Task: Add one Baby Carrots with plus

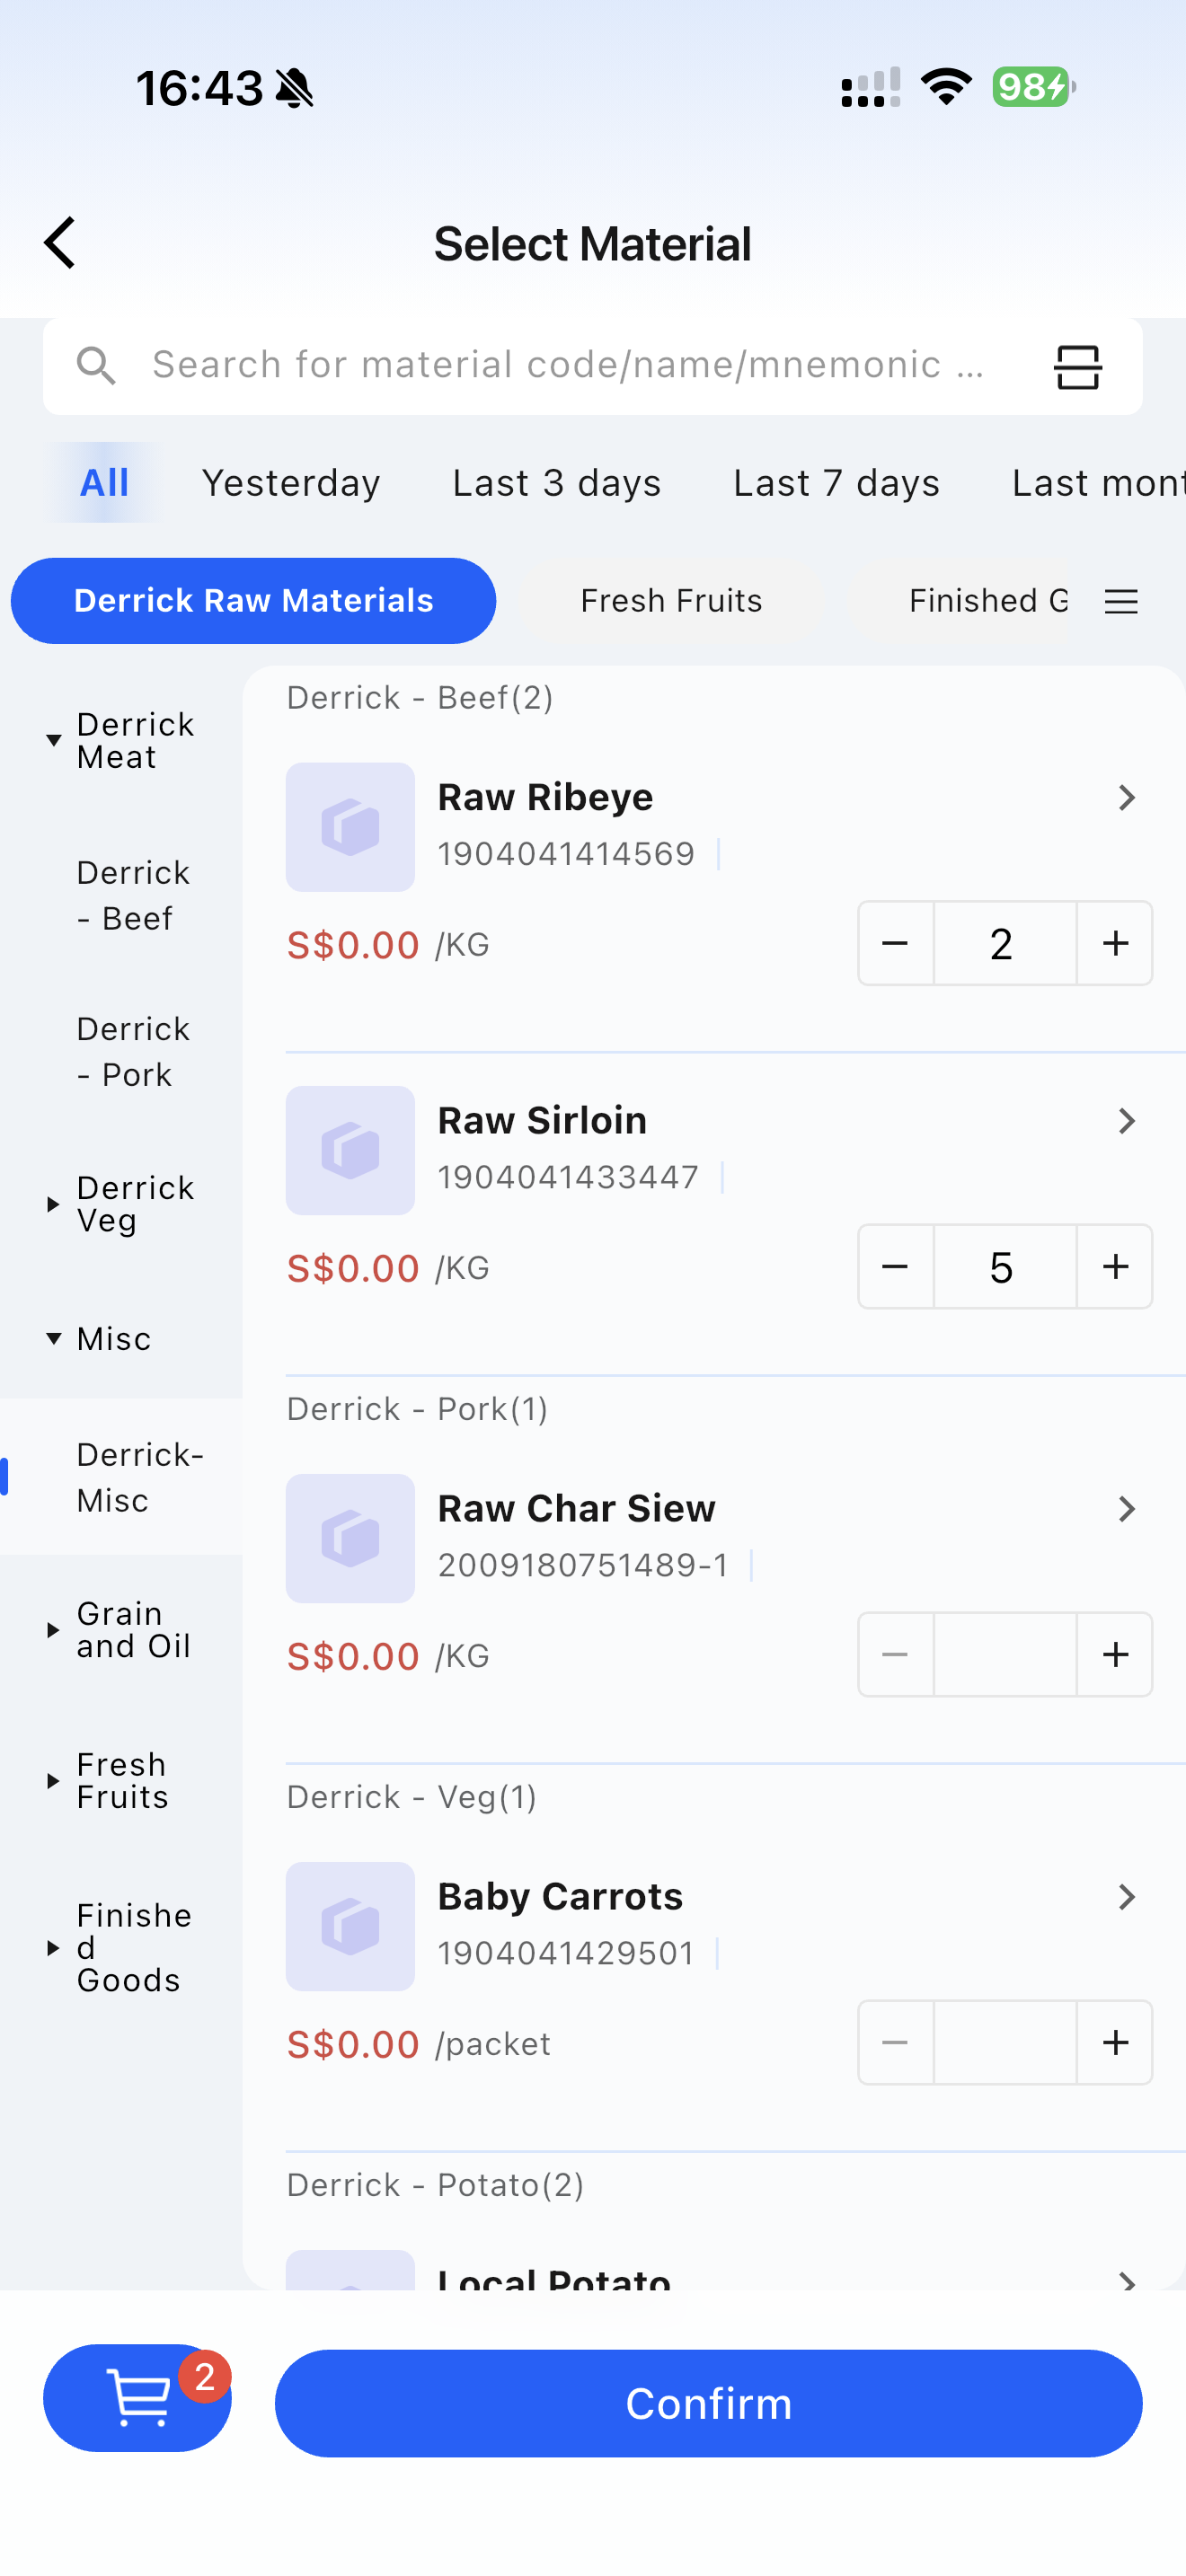Action: [1115, 2042]
